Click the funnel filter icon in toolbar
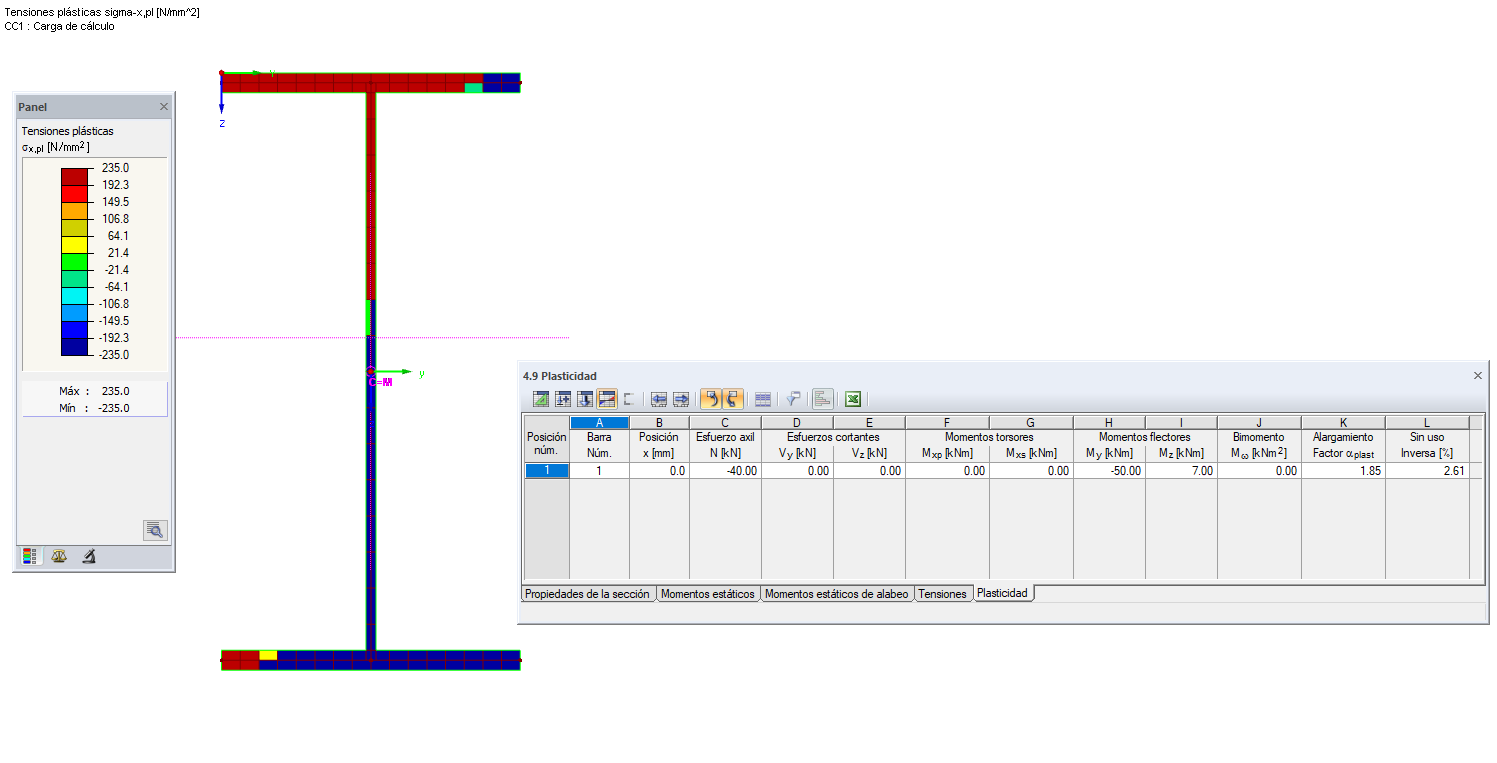1497x763 pixels. [793, 399]
